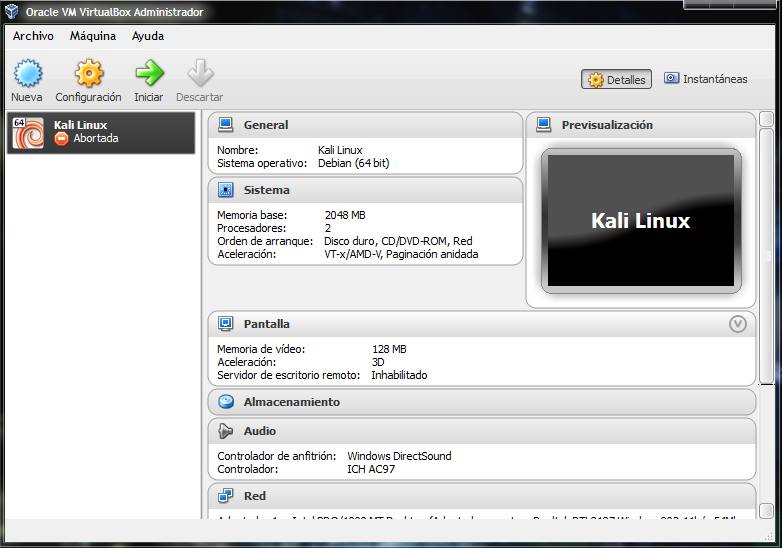Open the Máquina menu
Screen dimensions: 782x548
click(x=93, y=36)
